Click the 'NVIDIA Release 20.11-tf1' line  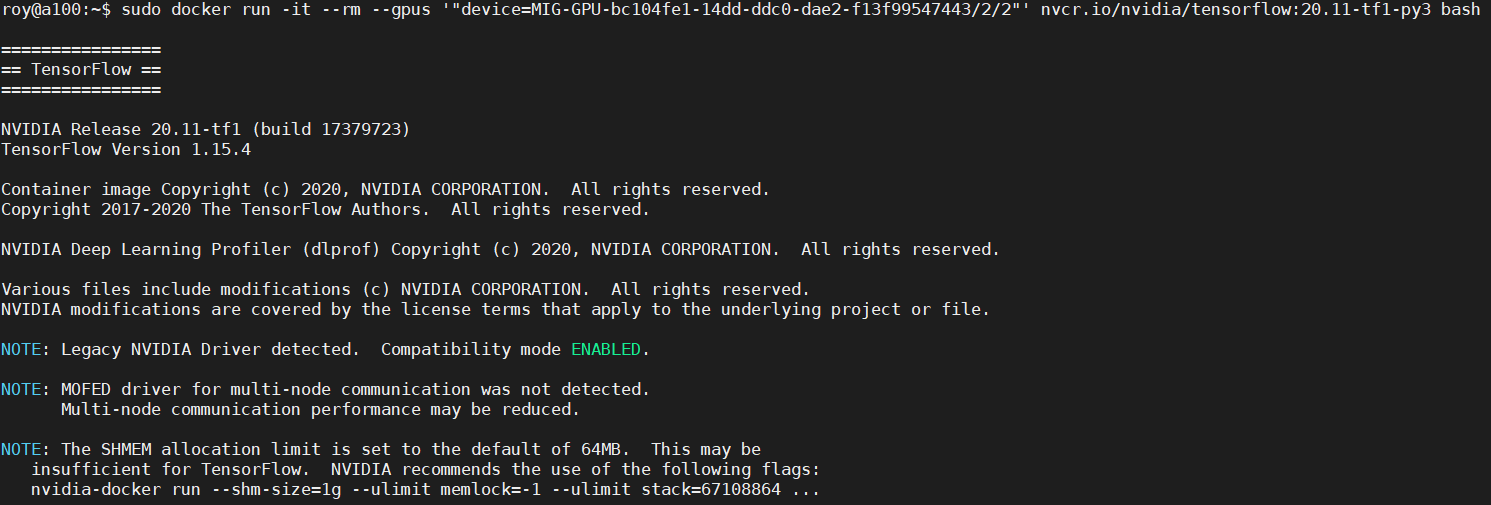click(x=121, y=130)
